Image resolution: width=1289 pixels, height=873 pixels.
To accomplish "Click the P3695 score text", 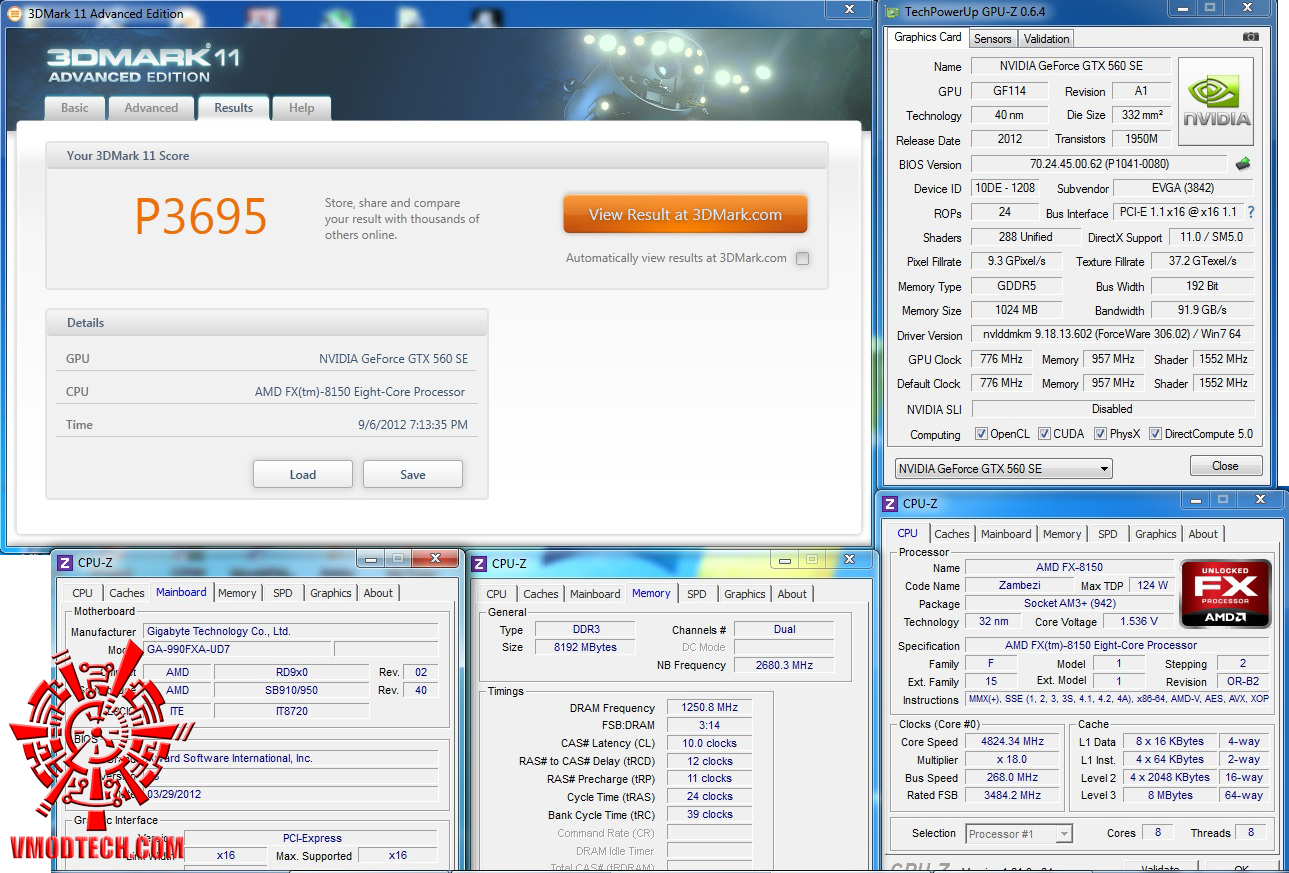I will tap(201, 217).
